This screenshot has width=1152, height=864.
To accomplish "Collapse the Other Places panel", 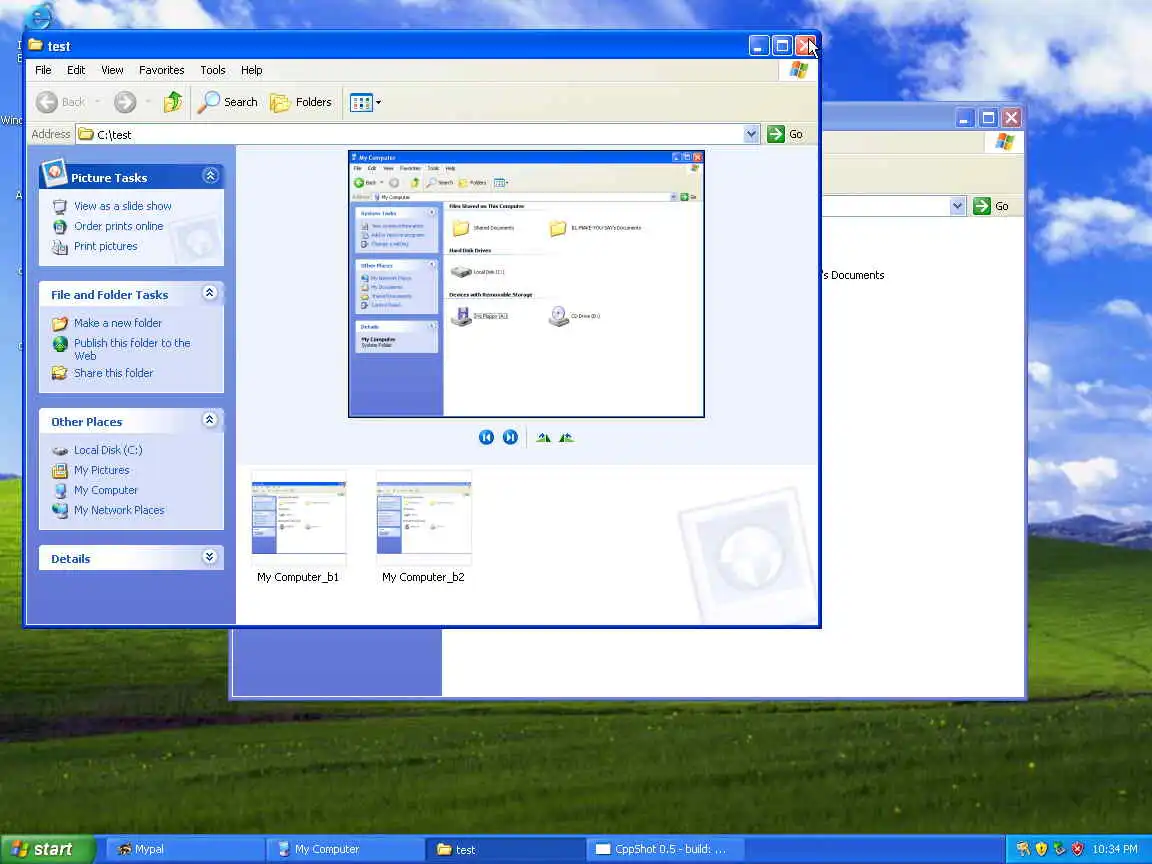I will 209,420.
